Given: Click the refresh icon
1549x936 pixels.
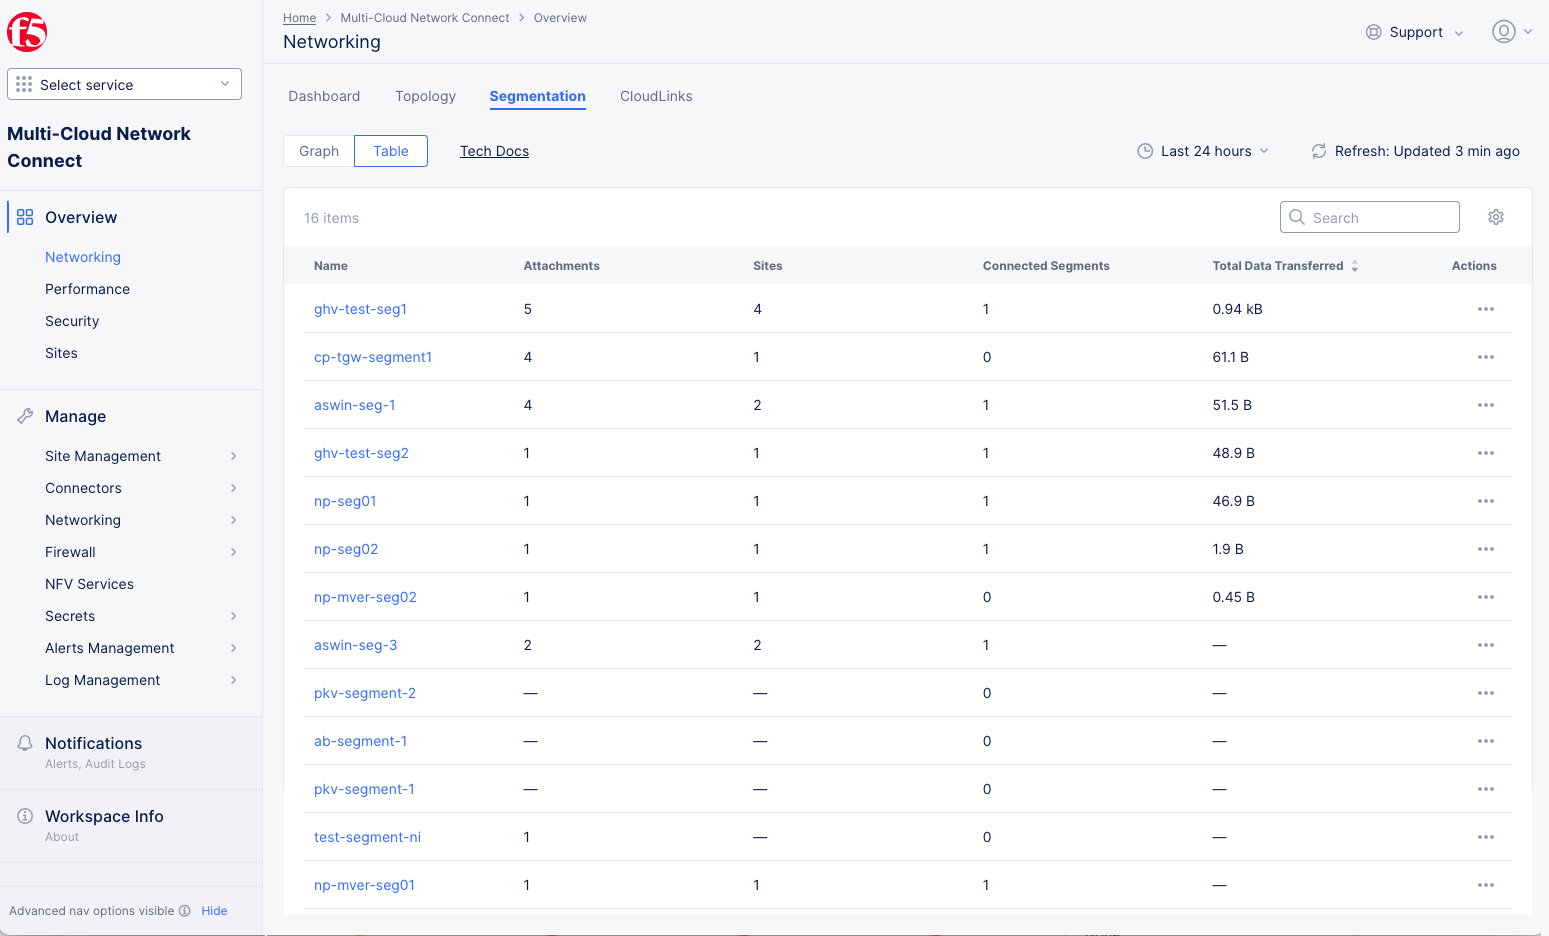Looking at the screenshot, I should (1318, 151).
